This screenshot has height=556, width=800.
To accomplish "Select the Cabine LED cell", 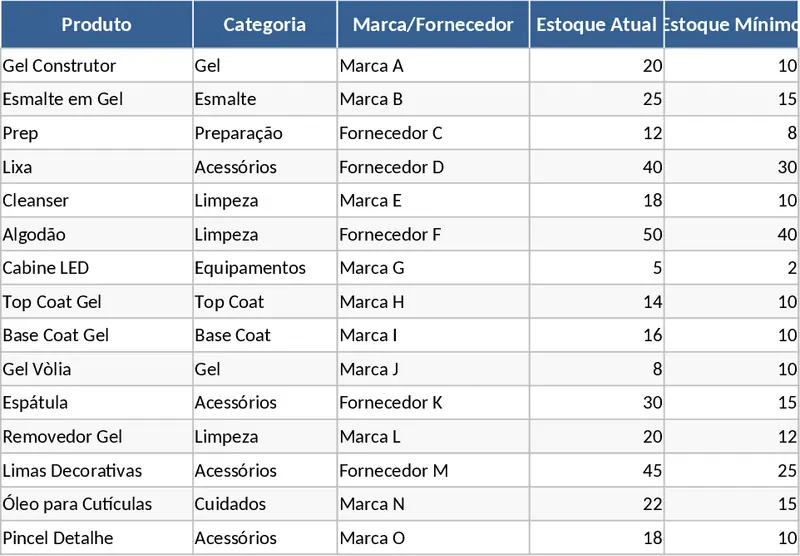I will tap(96, 268).
